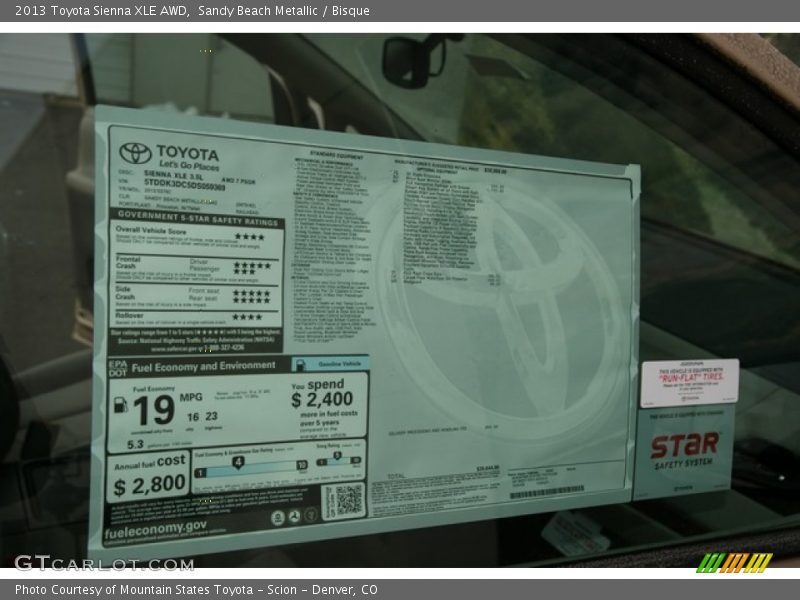Click the "Star Safety System" sticker
The image size is (800, 600).
click(685, 452)
